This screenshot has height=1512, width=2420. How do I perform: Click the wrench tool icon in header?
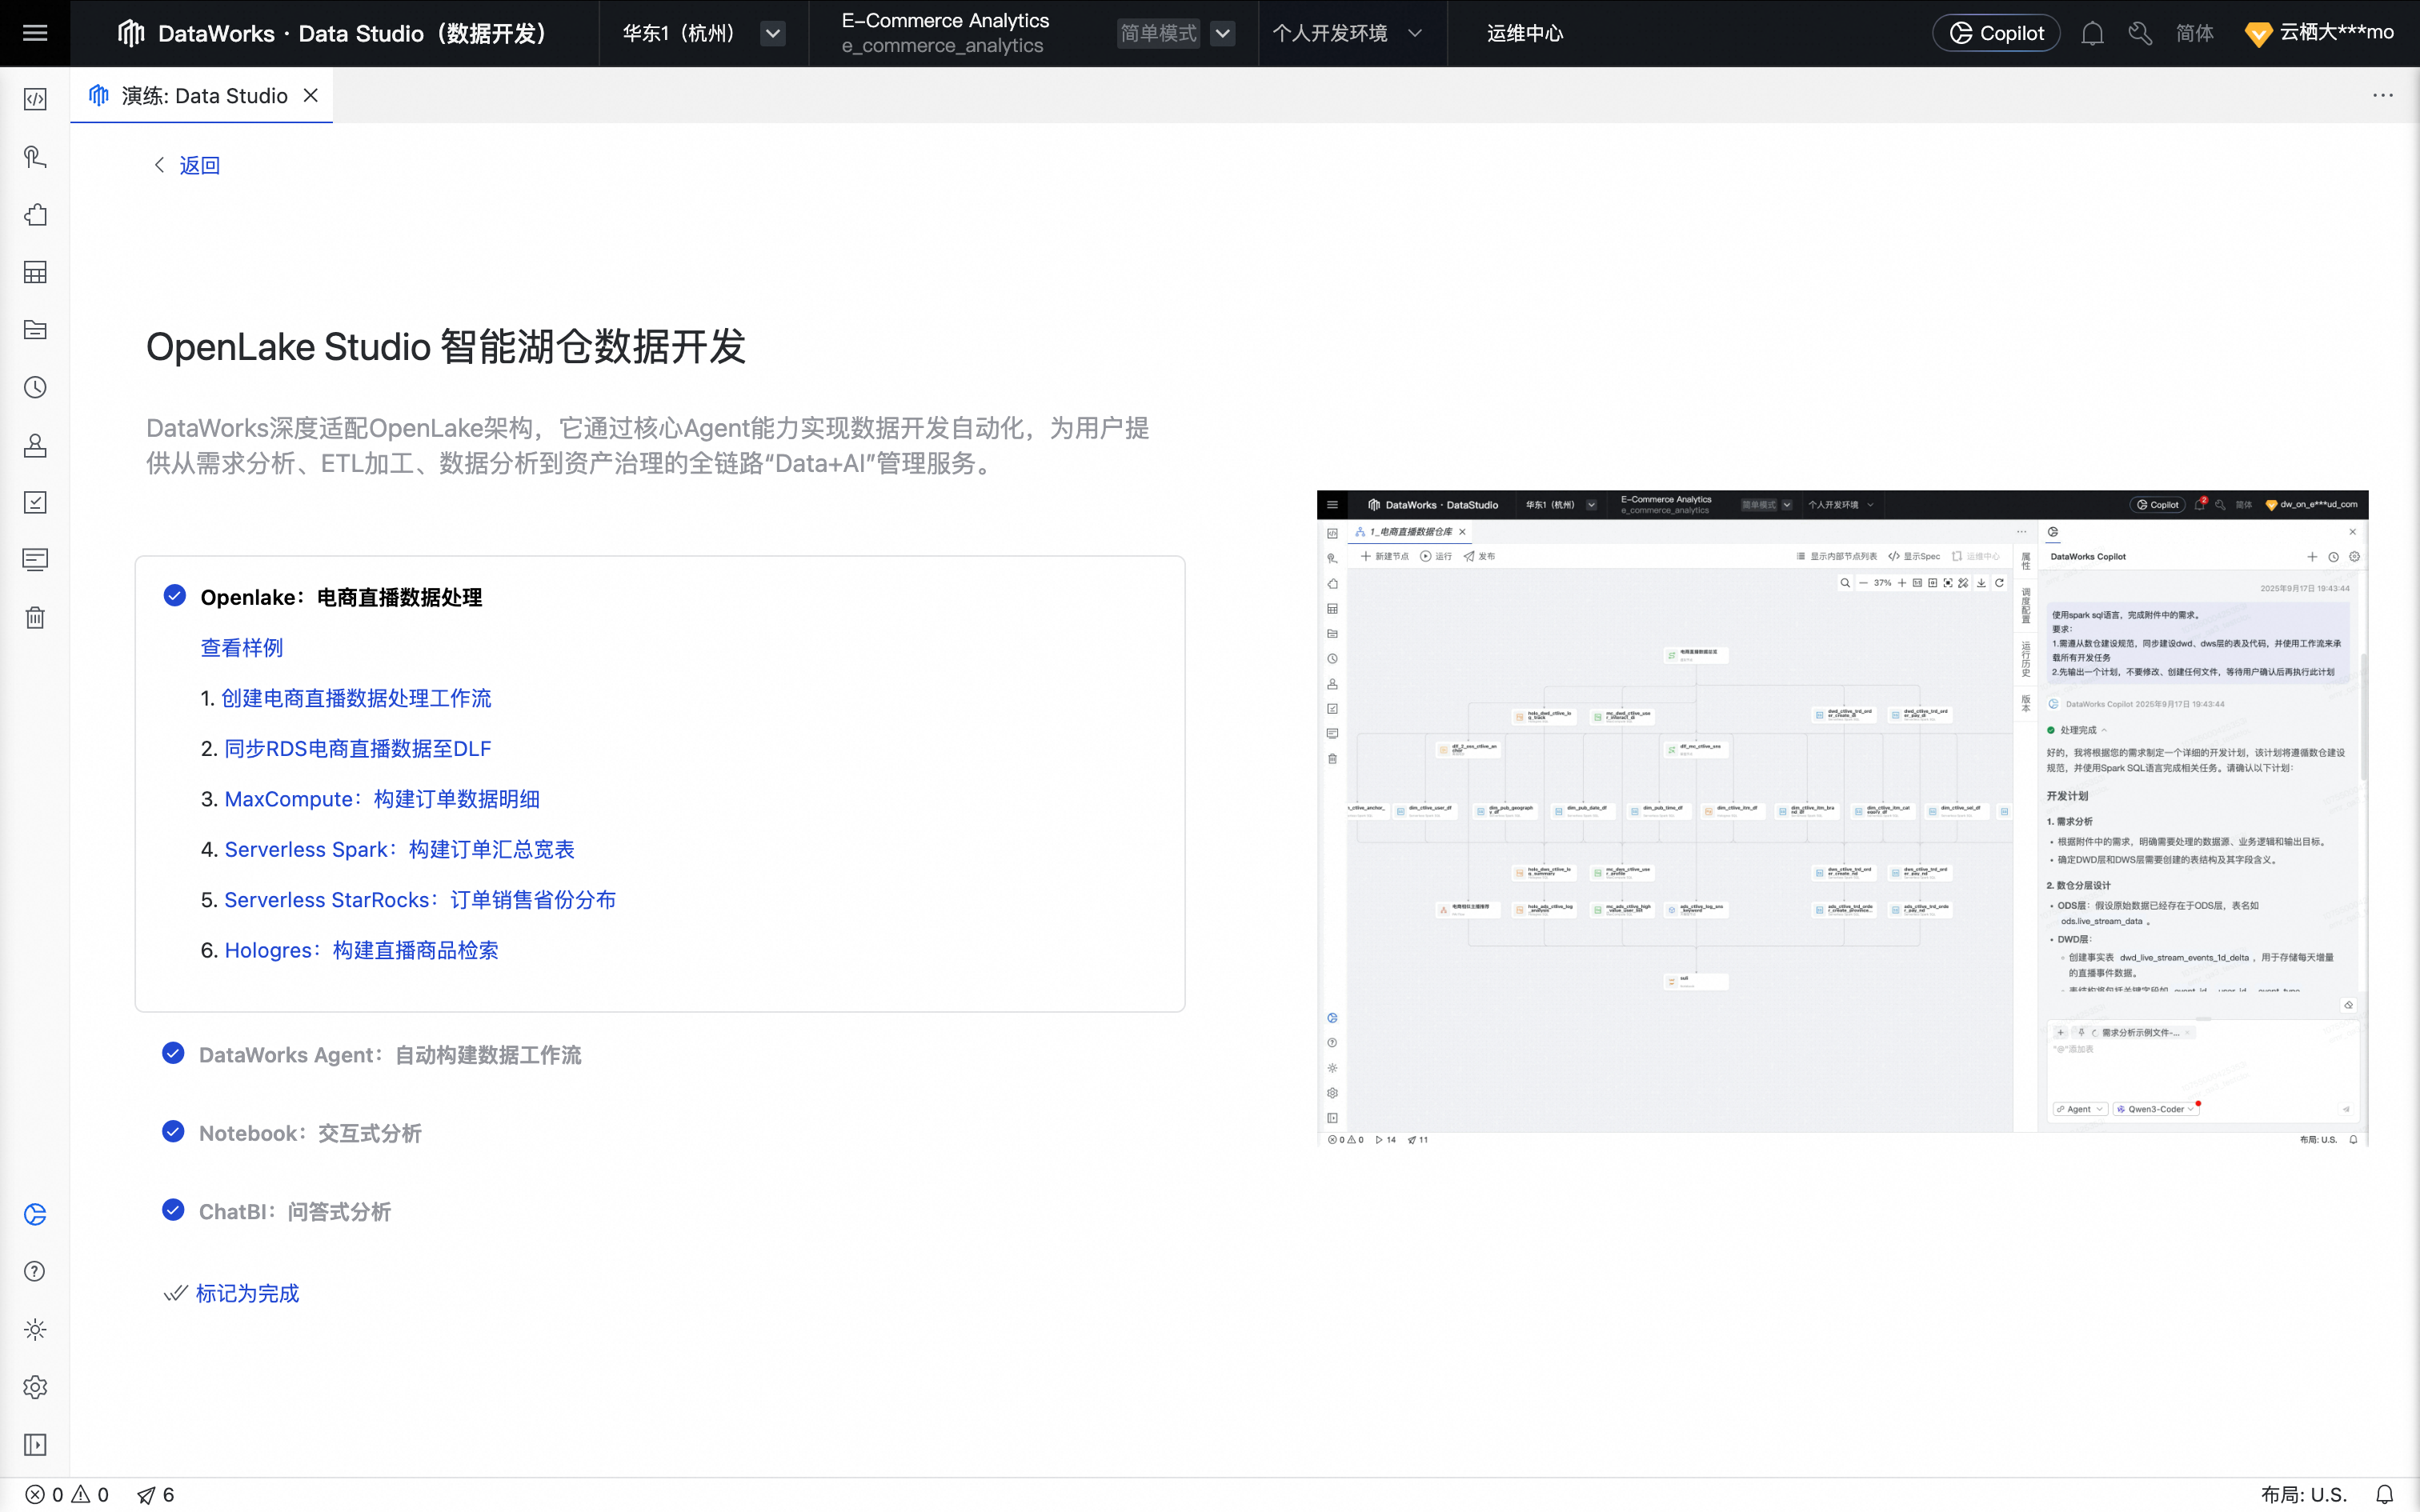(2140, 34)
